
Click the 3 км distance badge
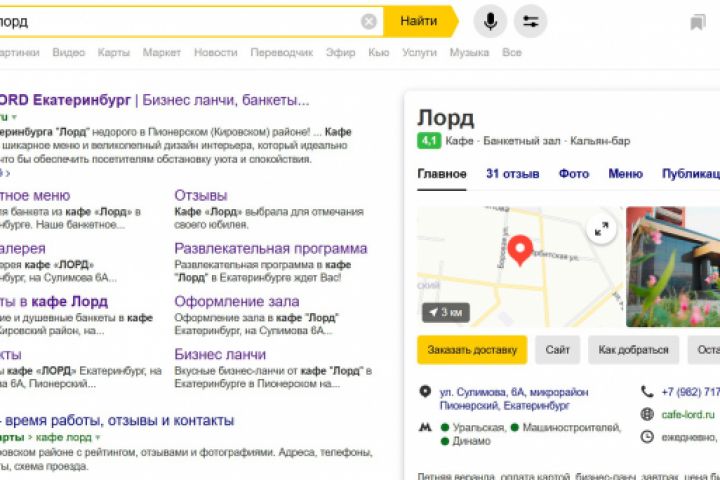[445, 312]
